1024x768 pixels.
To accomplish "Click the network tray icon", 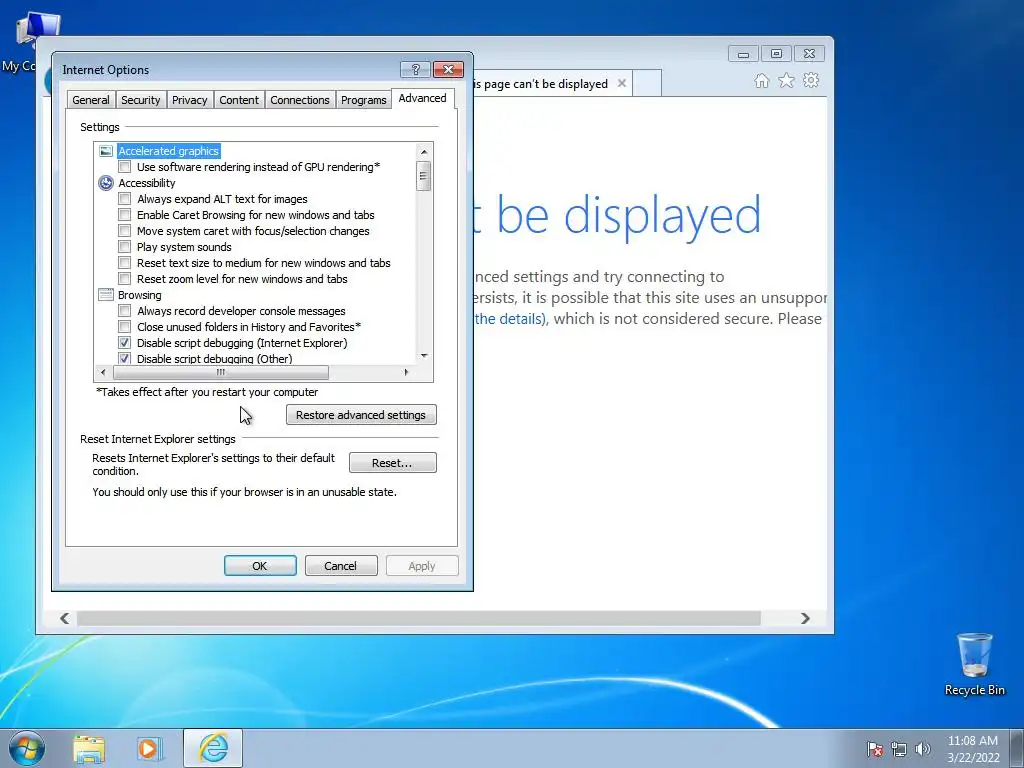I will [899, 749].
